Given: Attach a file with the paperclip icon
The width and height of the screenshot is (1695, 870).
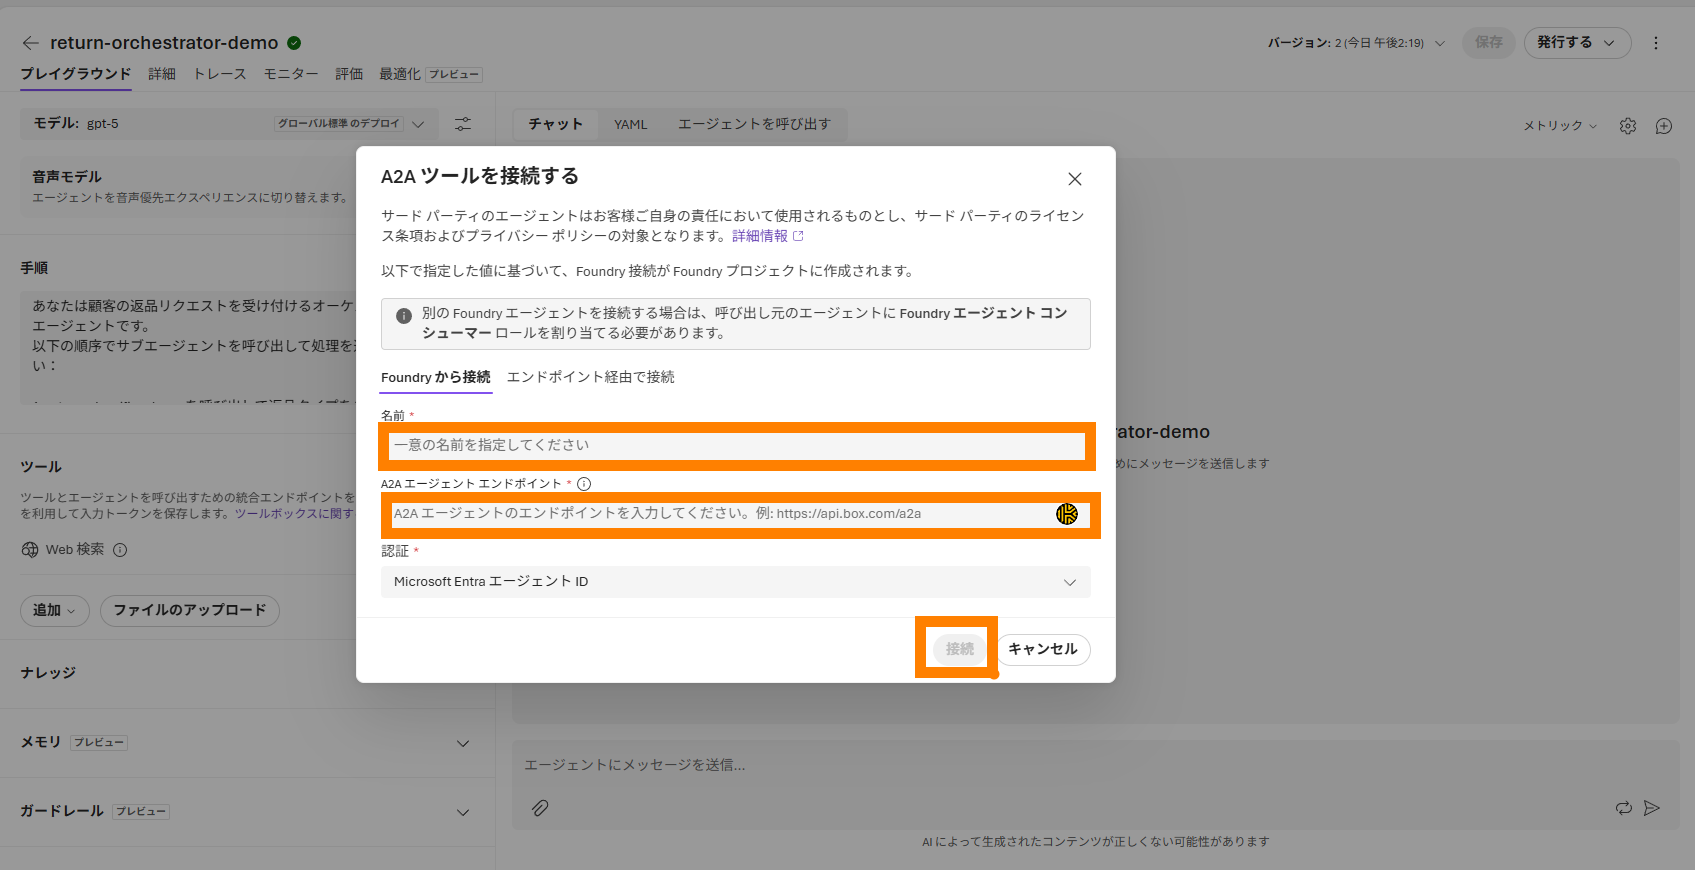Looking at the screenshot, I should click(540, 808).
